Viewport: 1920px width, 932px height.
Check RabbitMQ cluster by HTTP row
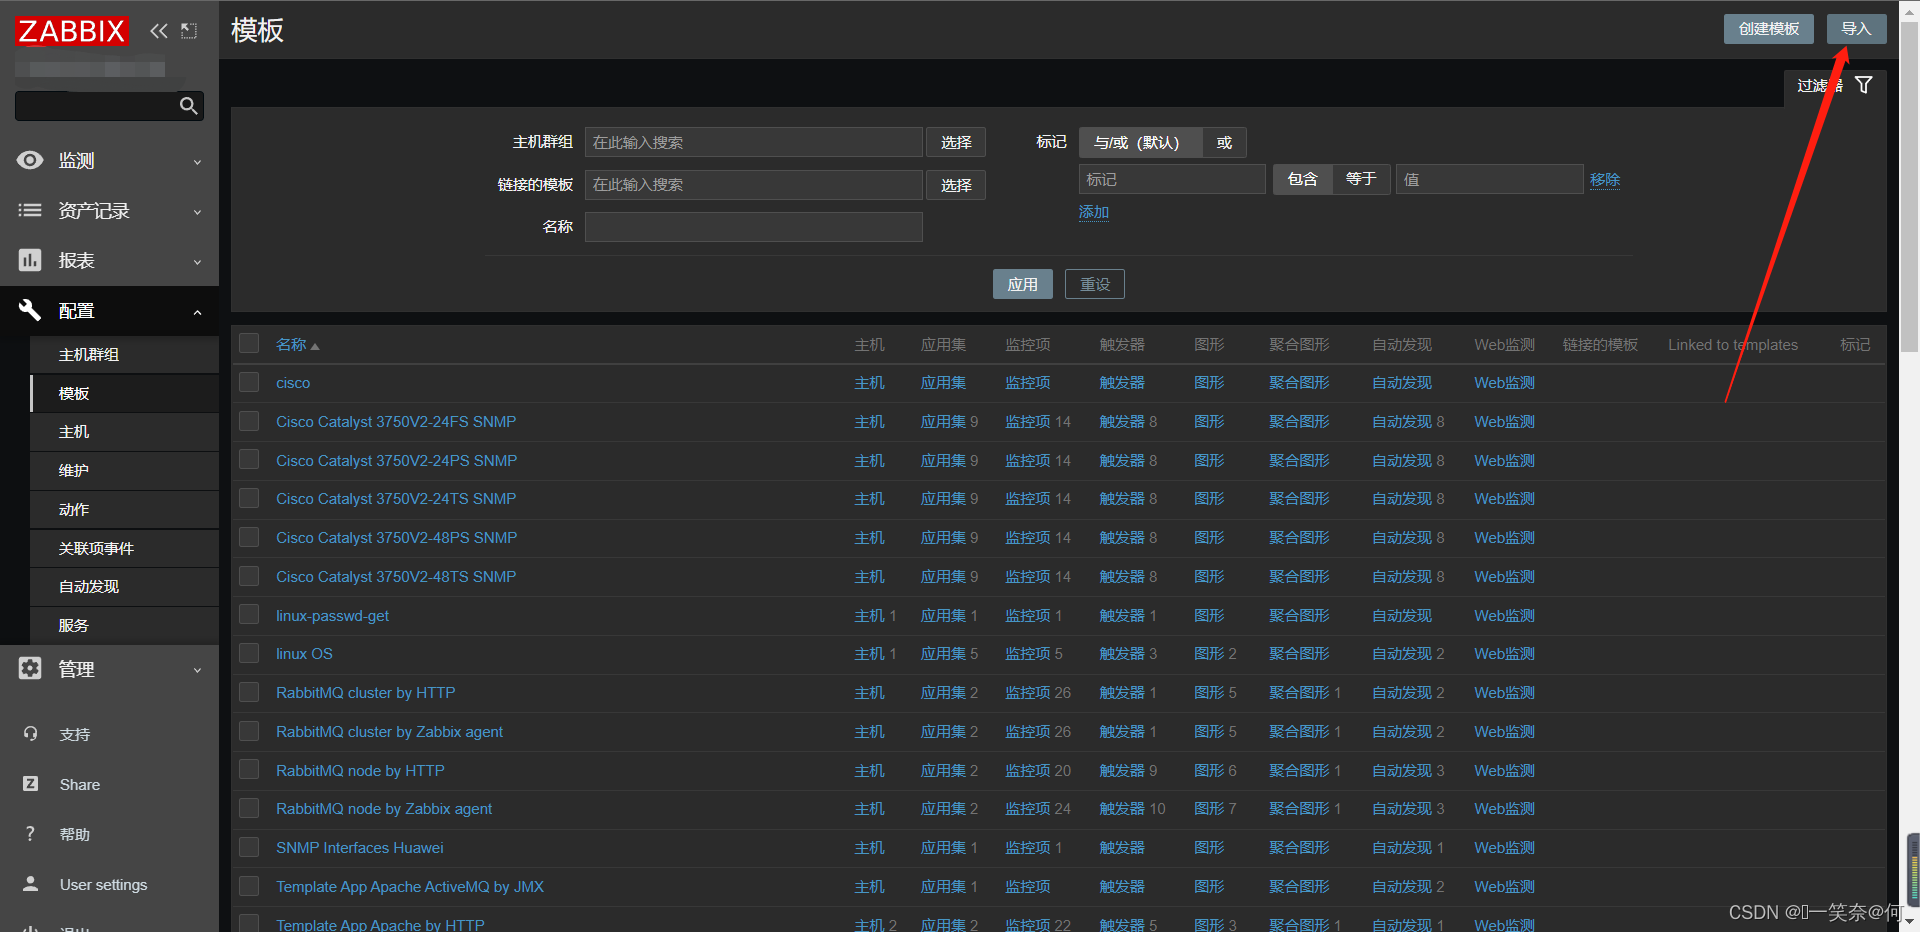(x=249, y=692)
